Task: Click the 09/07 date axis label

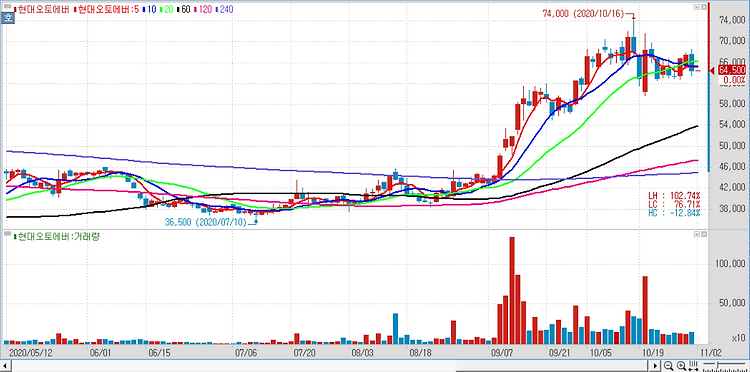Action: point(502,353)
